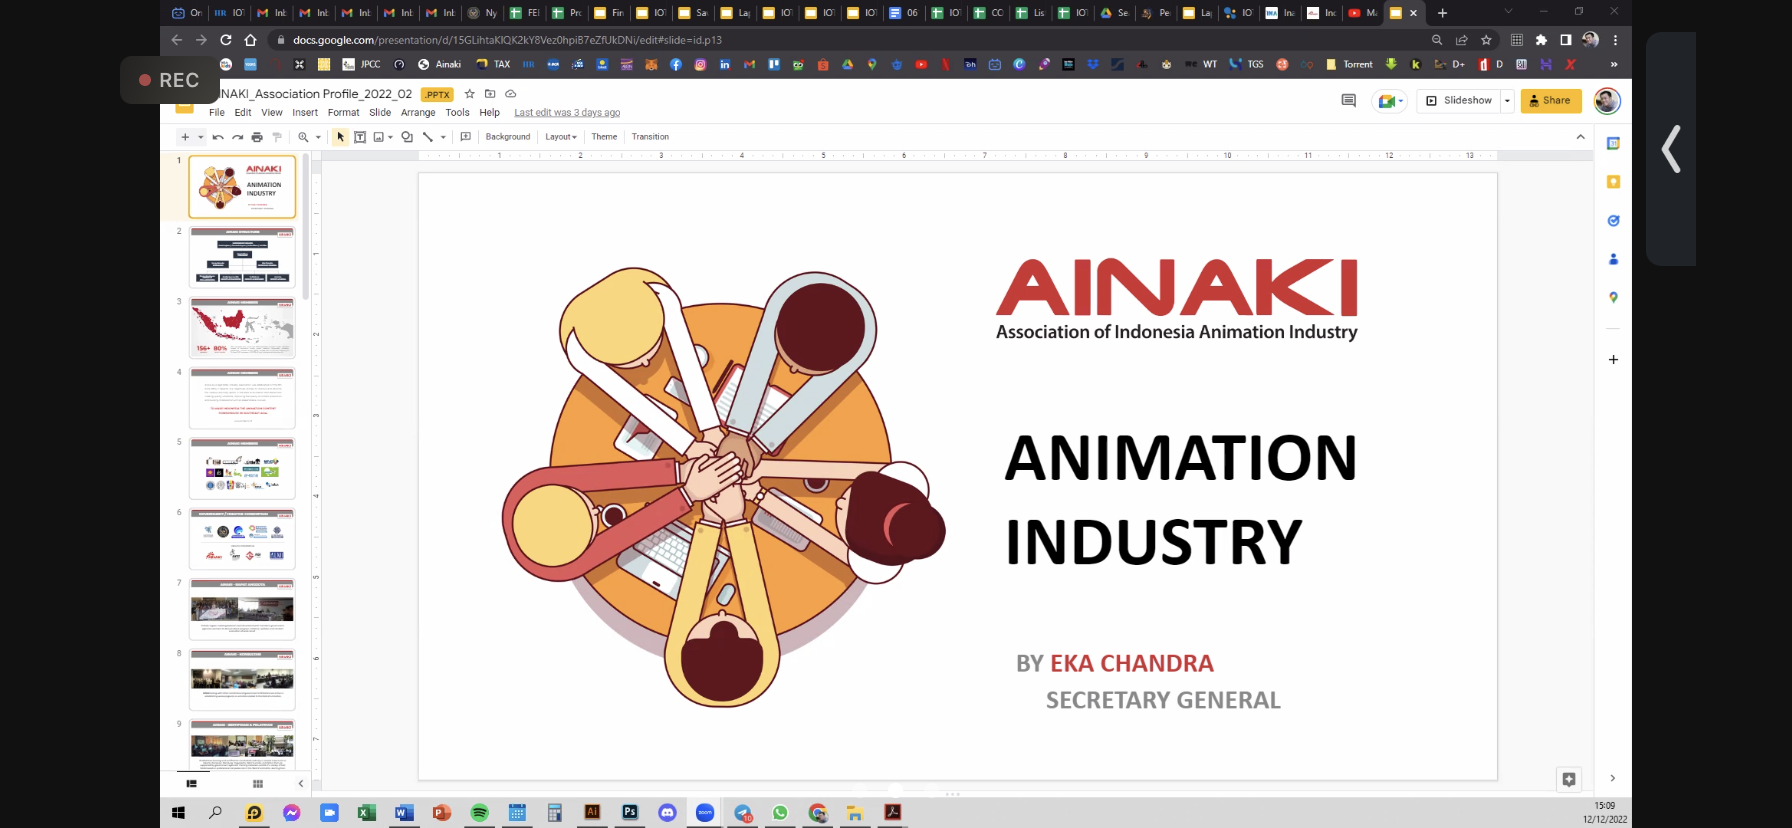Open the line type dropdown arrow
The height and width of the screenshot is (828, 1792).
tap(443, 137)
